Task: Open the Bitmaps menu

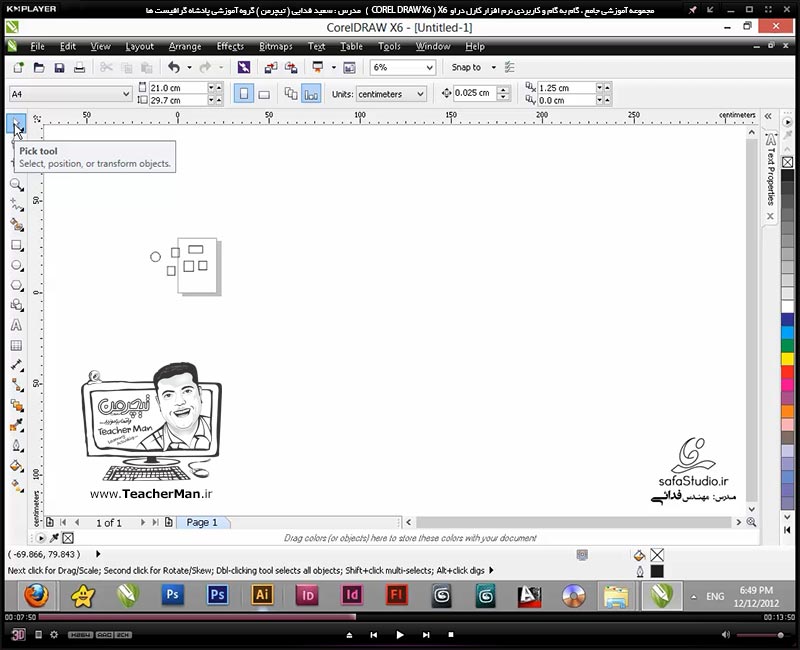Action: tap(276, 46)
